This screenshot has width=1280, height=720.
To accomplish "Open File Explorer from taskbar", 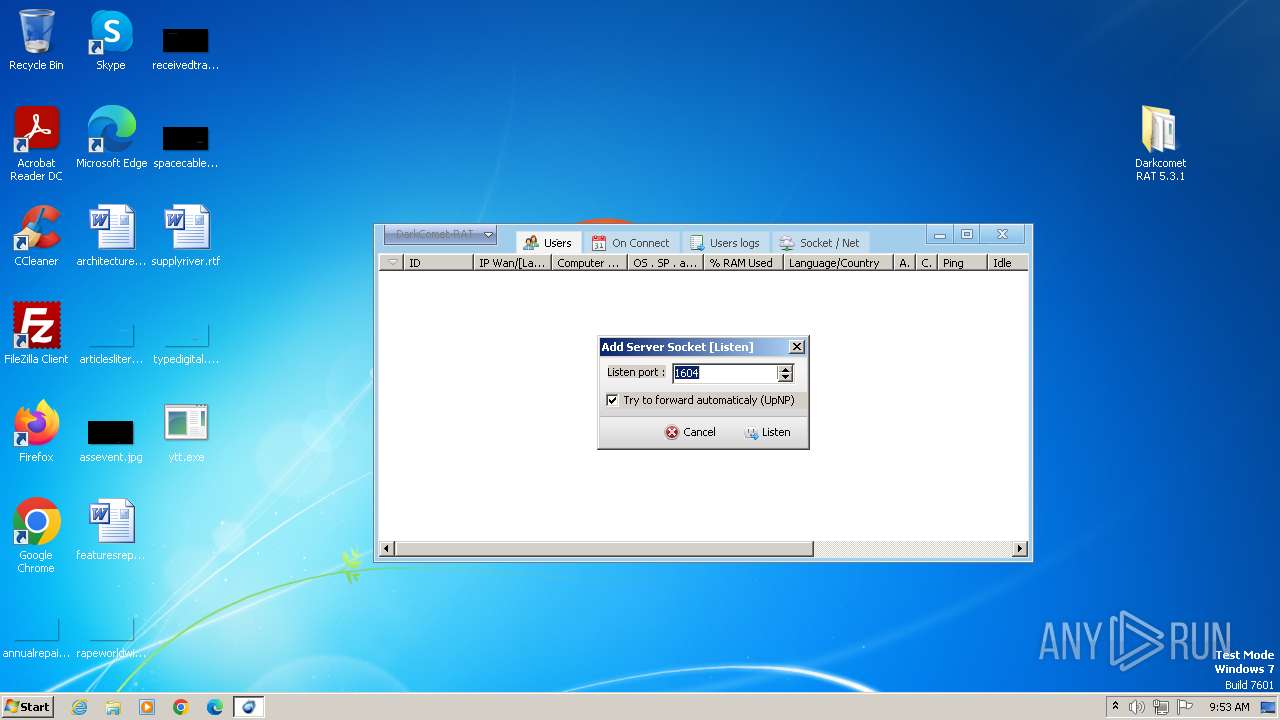I will pyautogui.click(x=113, y=707).
